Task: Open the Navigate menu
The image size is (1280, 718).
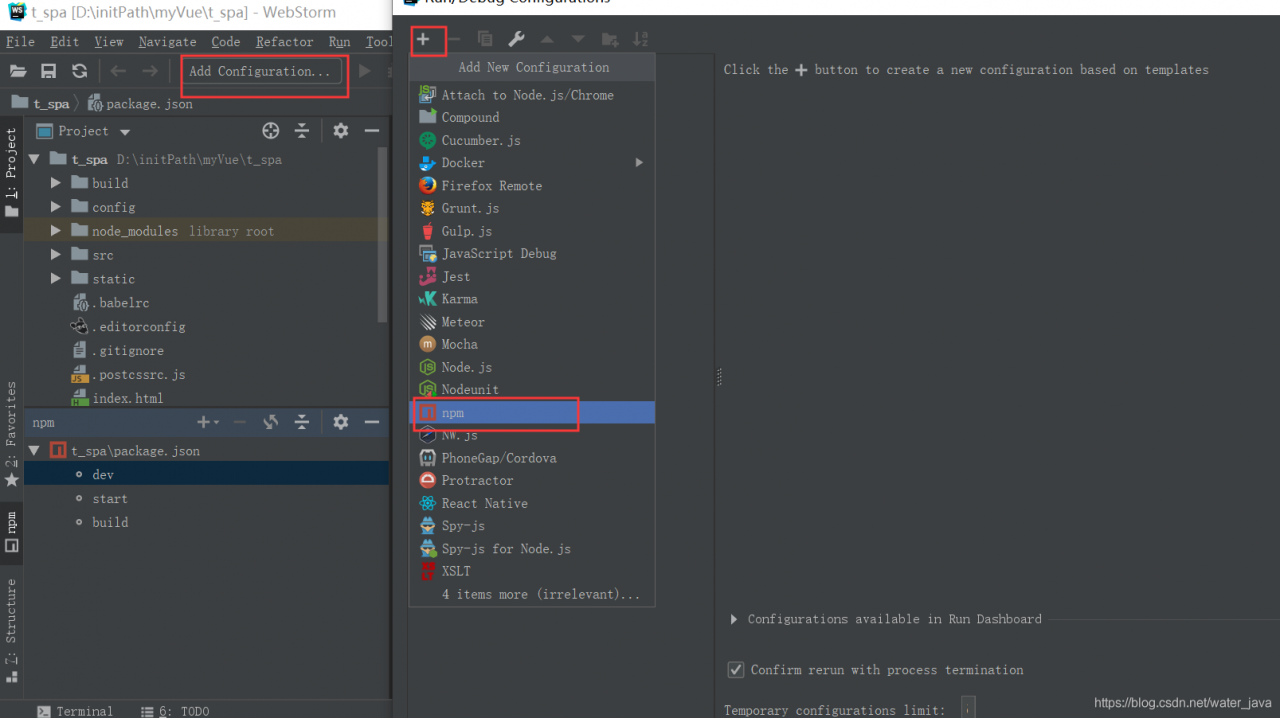Action: coord(167,41)
